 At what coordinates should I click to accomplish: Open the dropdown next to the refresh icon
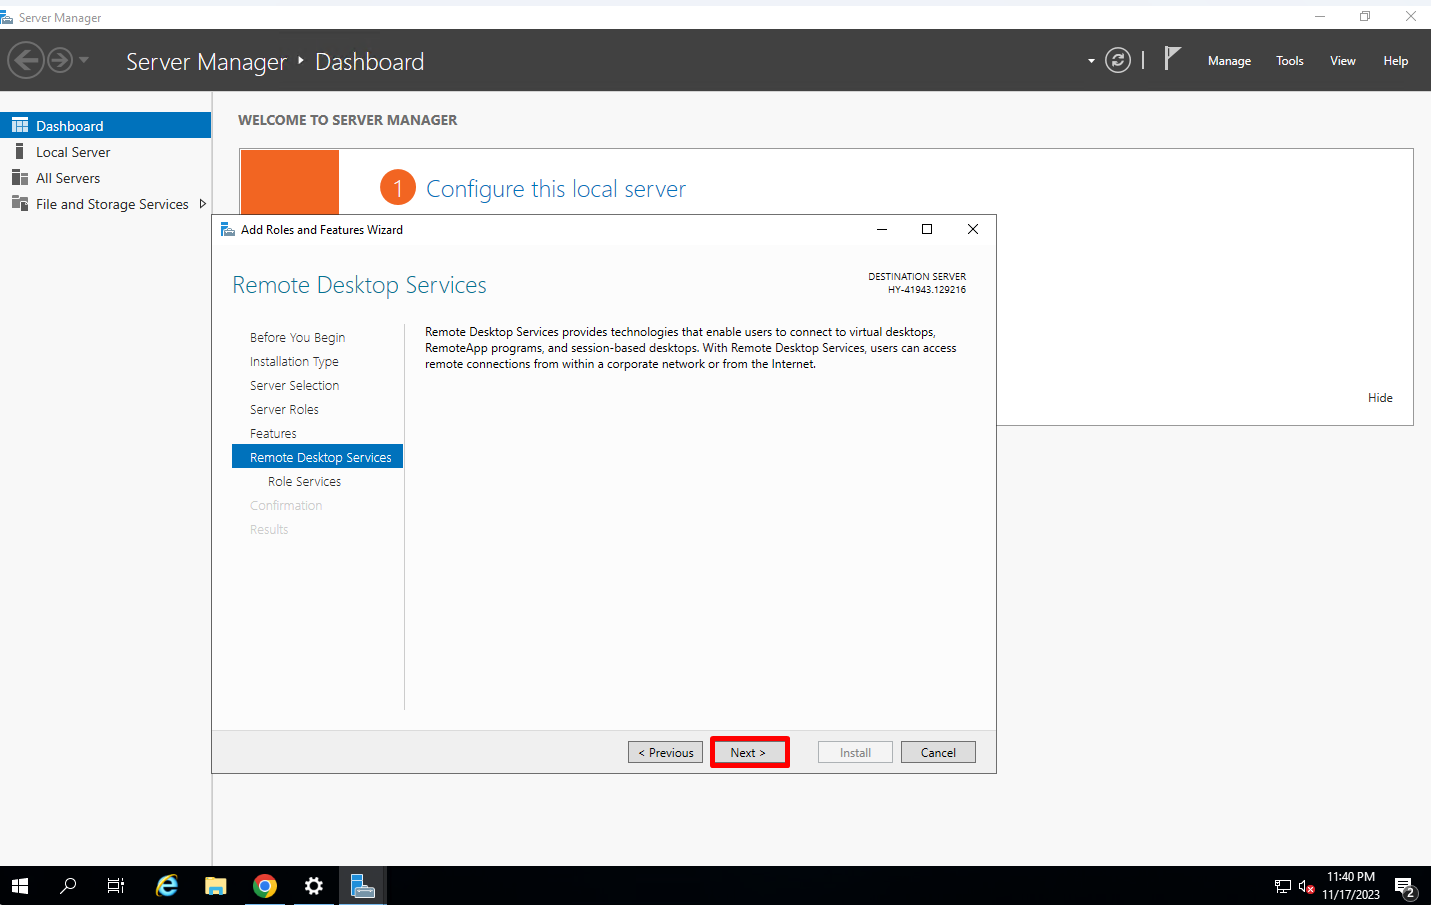pos(1090,59)
